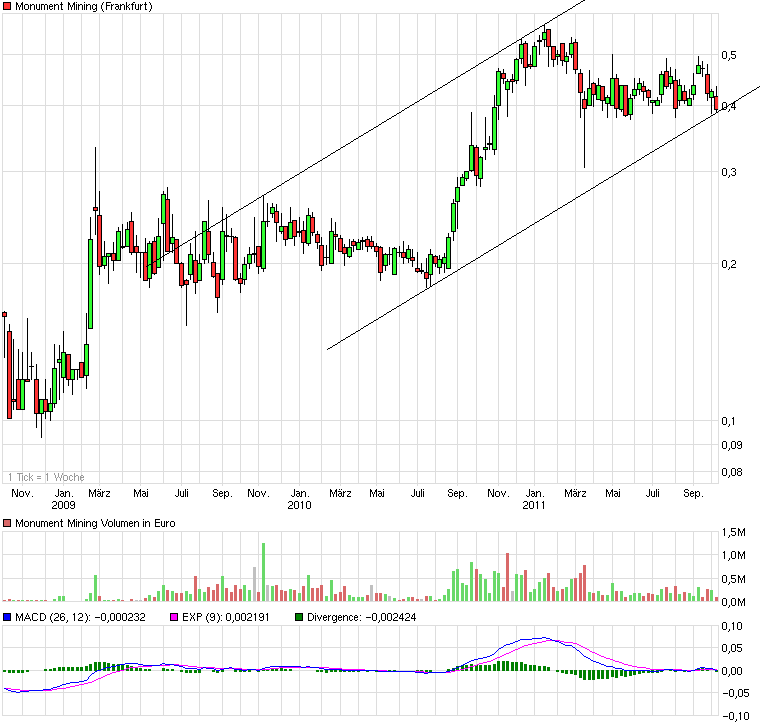Click the 0,10 MACD axis label
The width and height of the screenshot is (760, 724).
click(732, 626)
